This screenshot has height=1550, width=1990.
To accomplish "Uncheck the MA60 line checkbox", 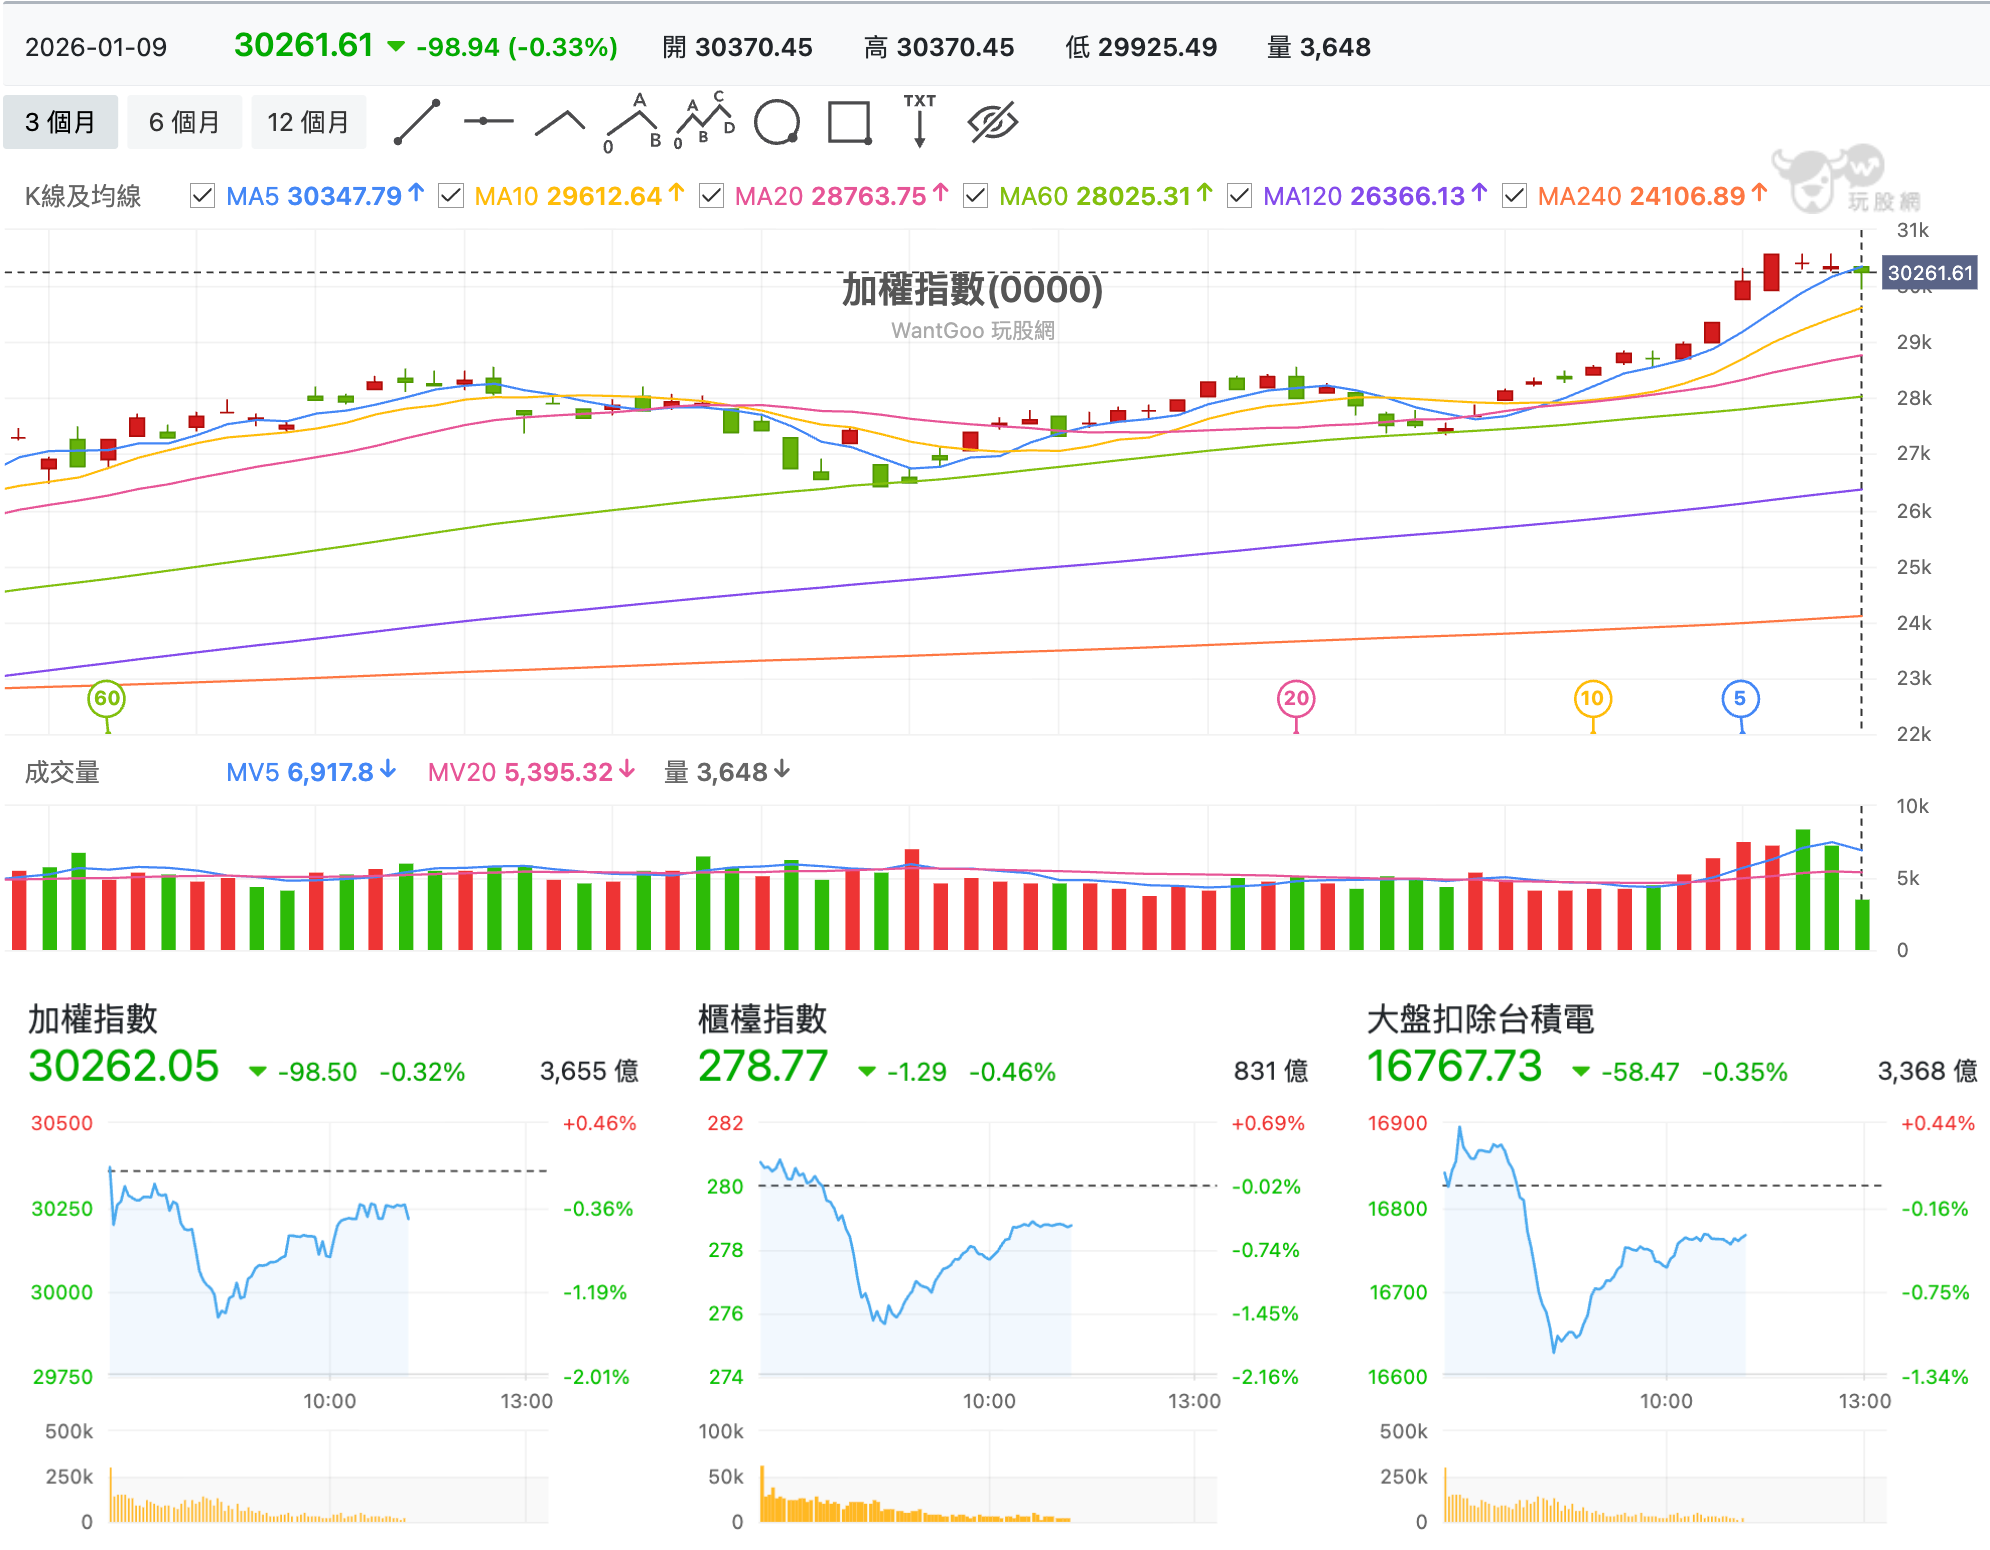I will (x=975, y=196).
